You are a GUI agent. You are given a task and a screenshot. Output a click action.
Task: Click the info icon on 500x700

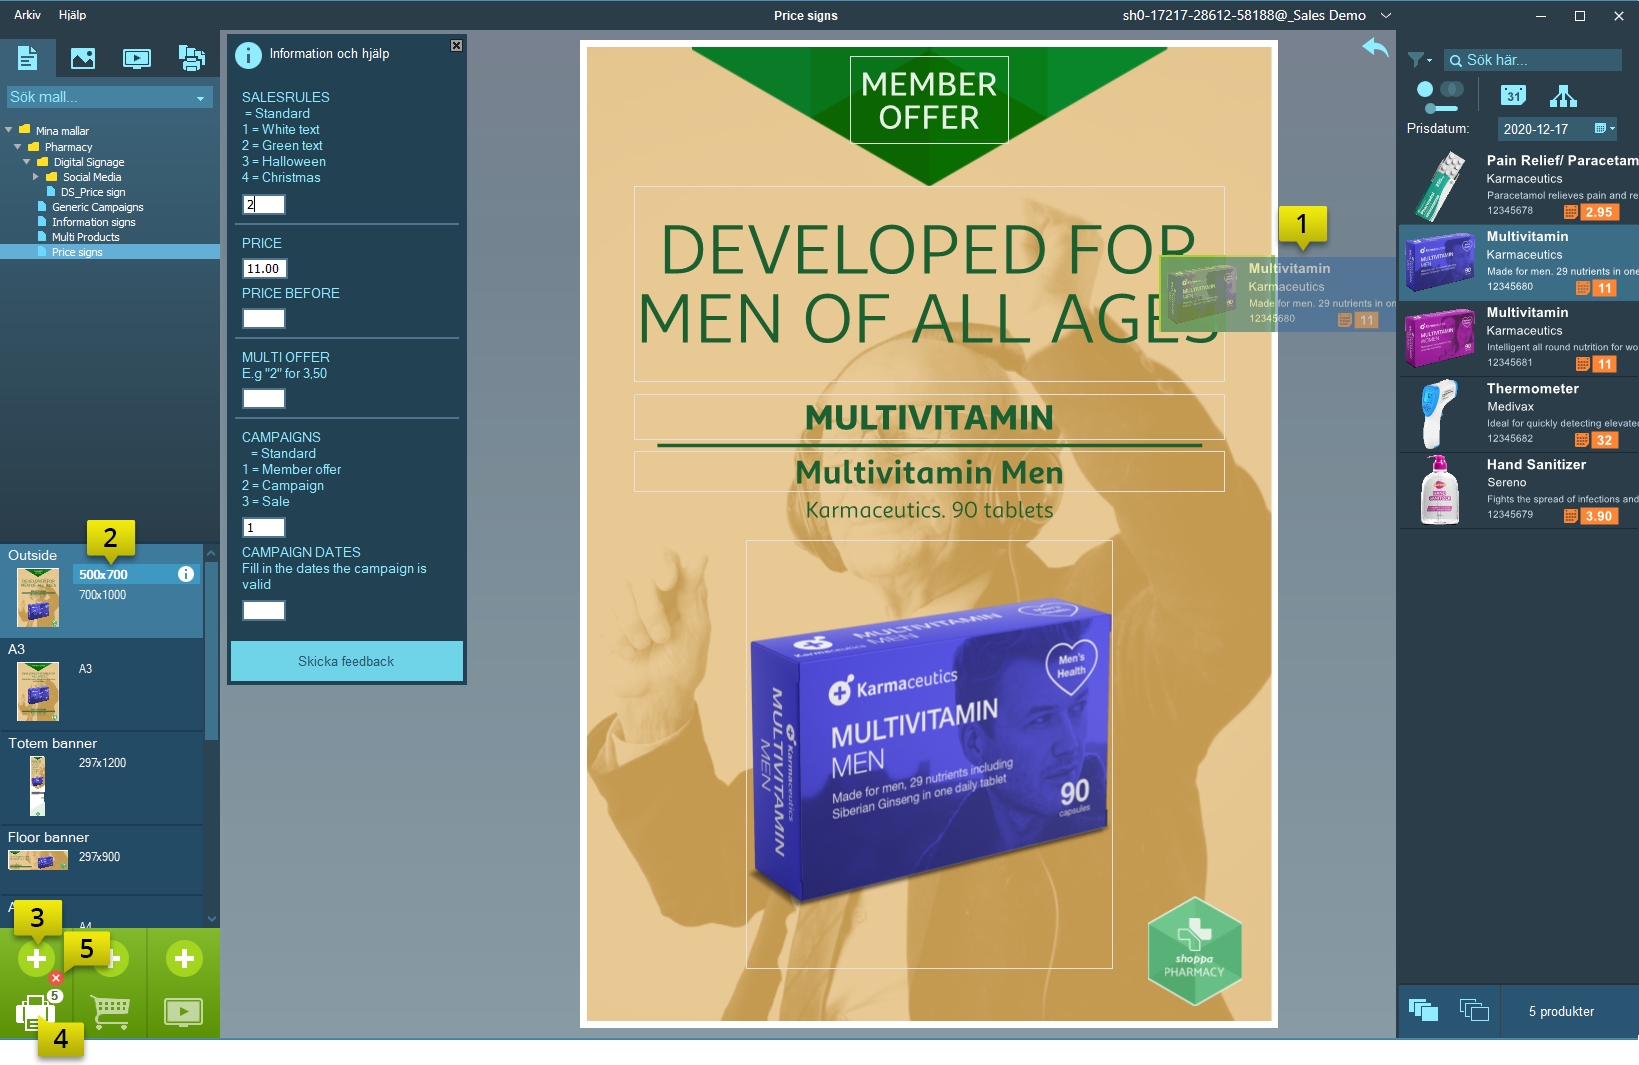[186, 574]
